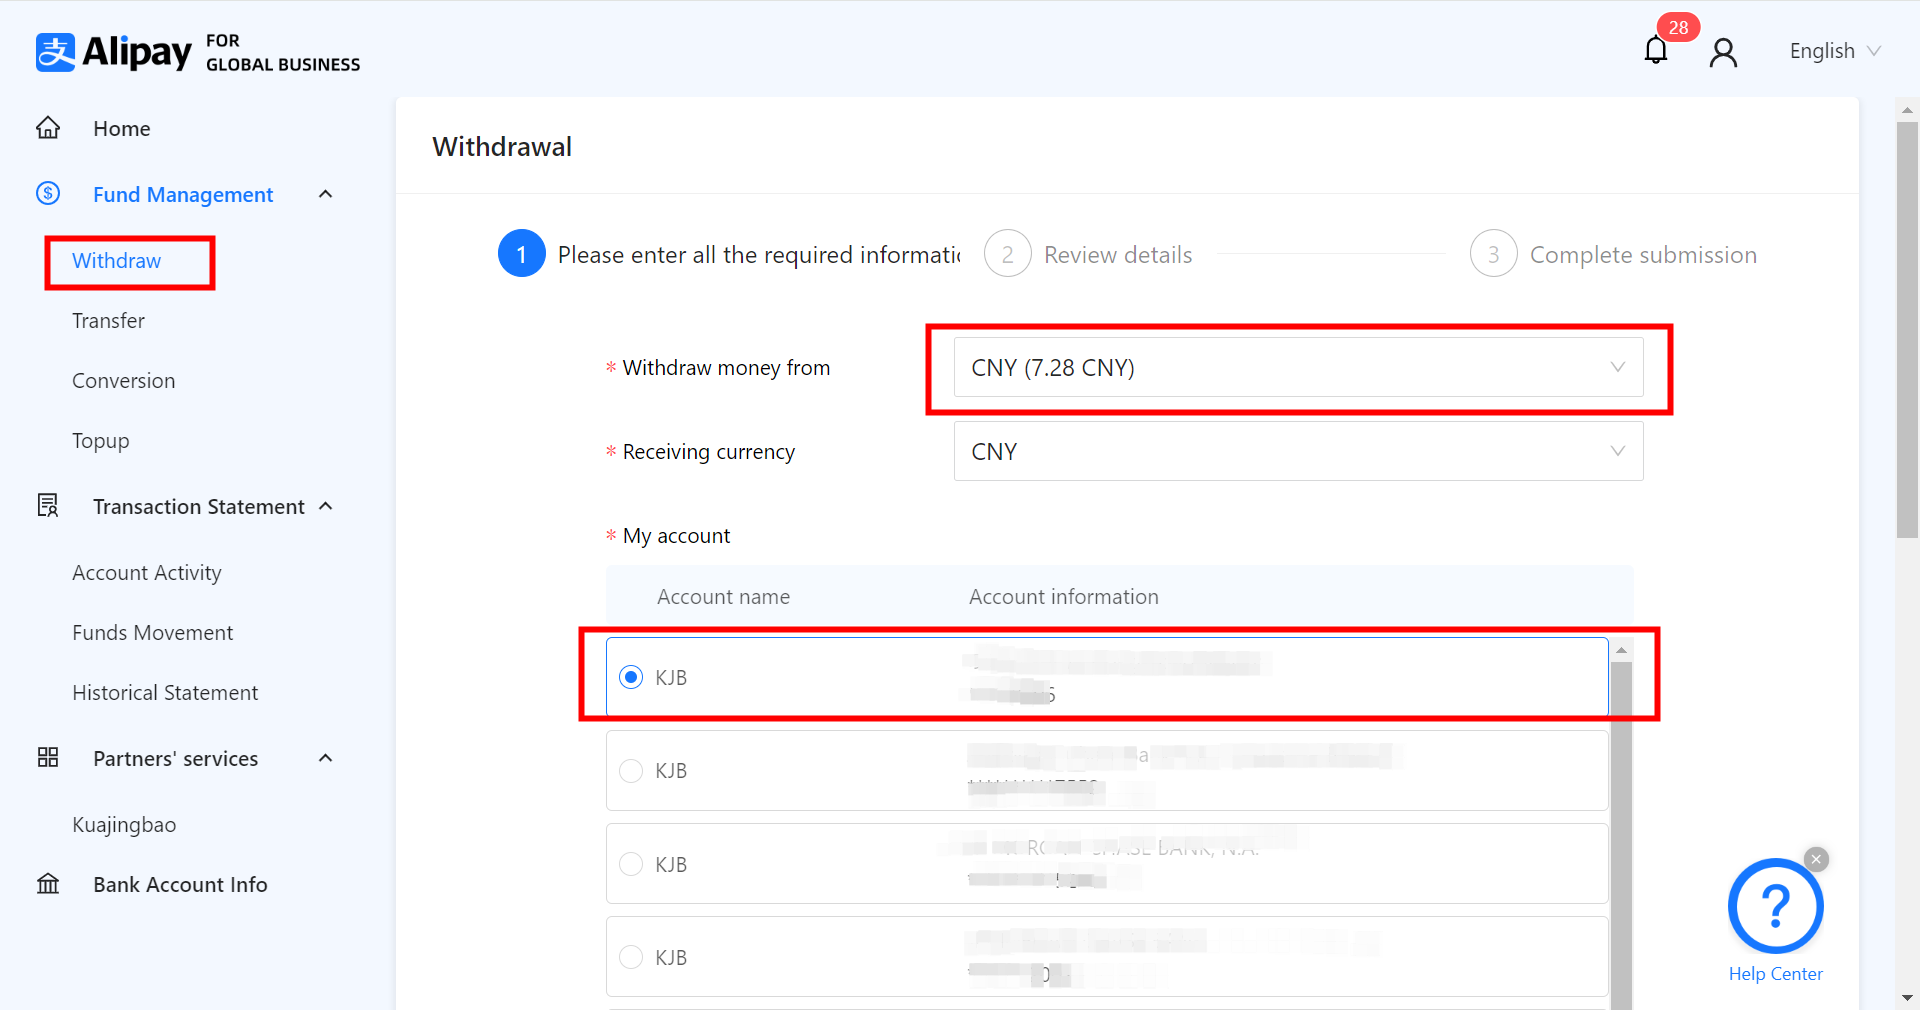Open the Kuajingbao link
Viewport: 1920px width, 1010px height.
(x=124, y=825)
